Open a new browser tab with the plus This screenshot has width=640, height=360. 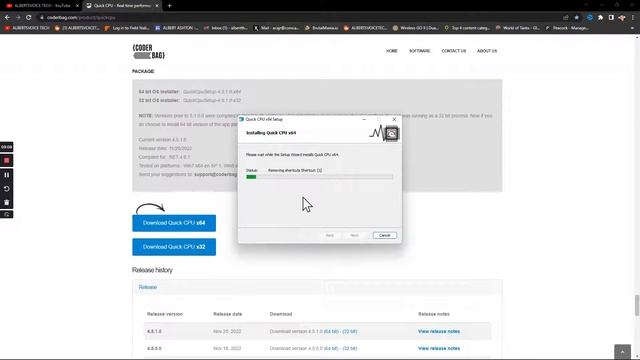[169, 6]
